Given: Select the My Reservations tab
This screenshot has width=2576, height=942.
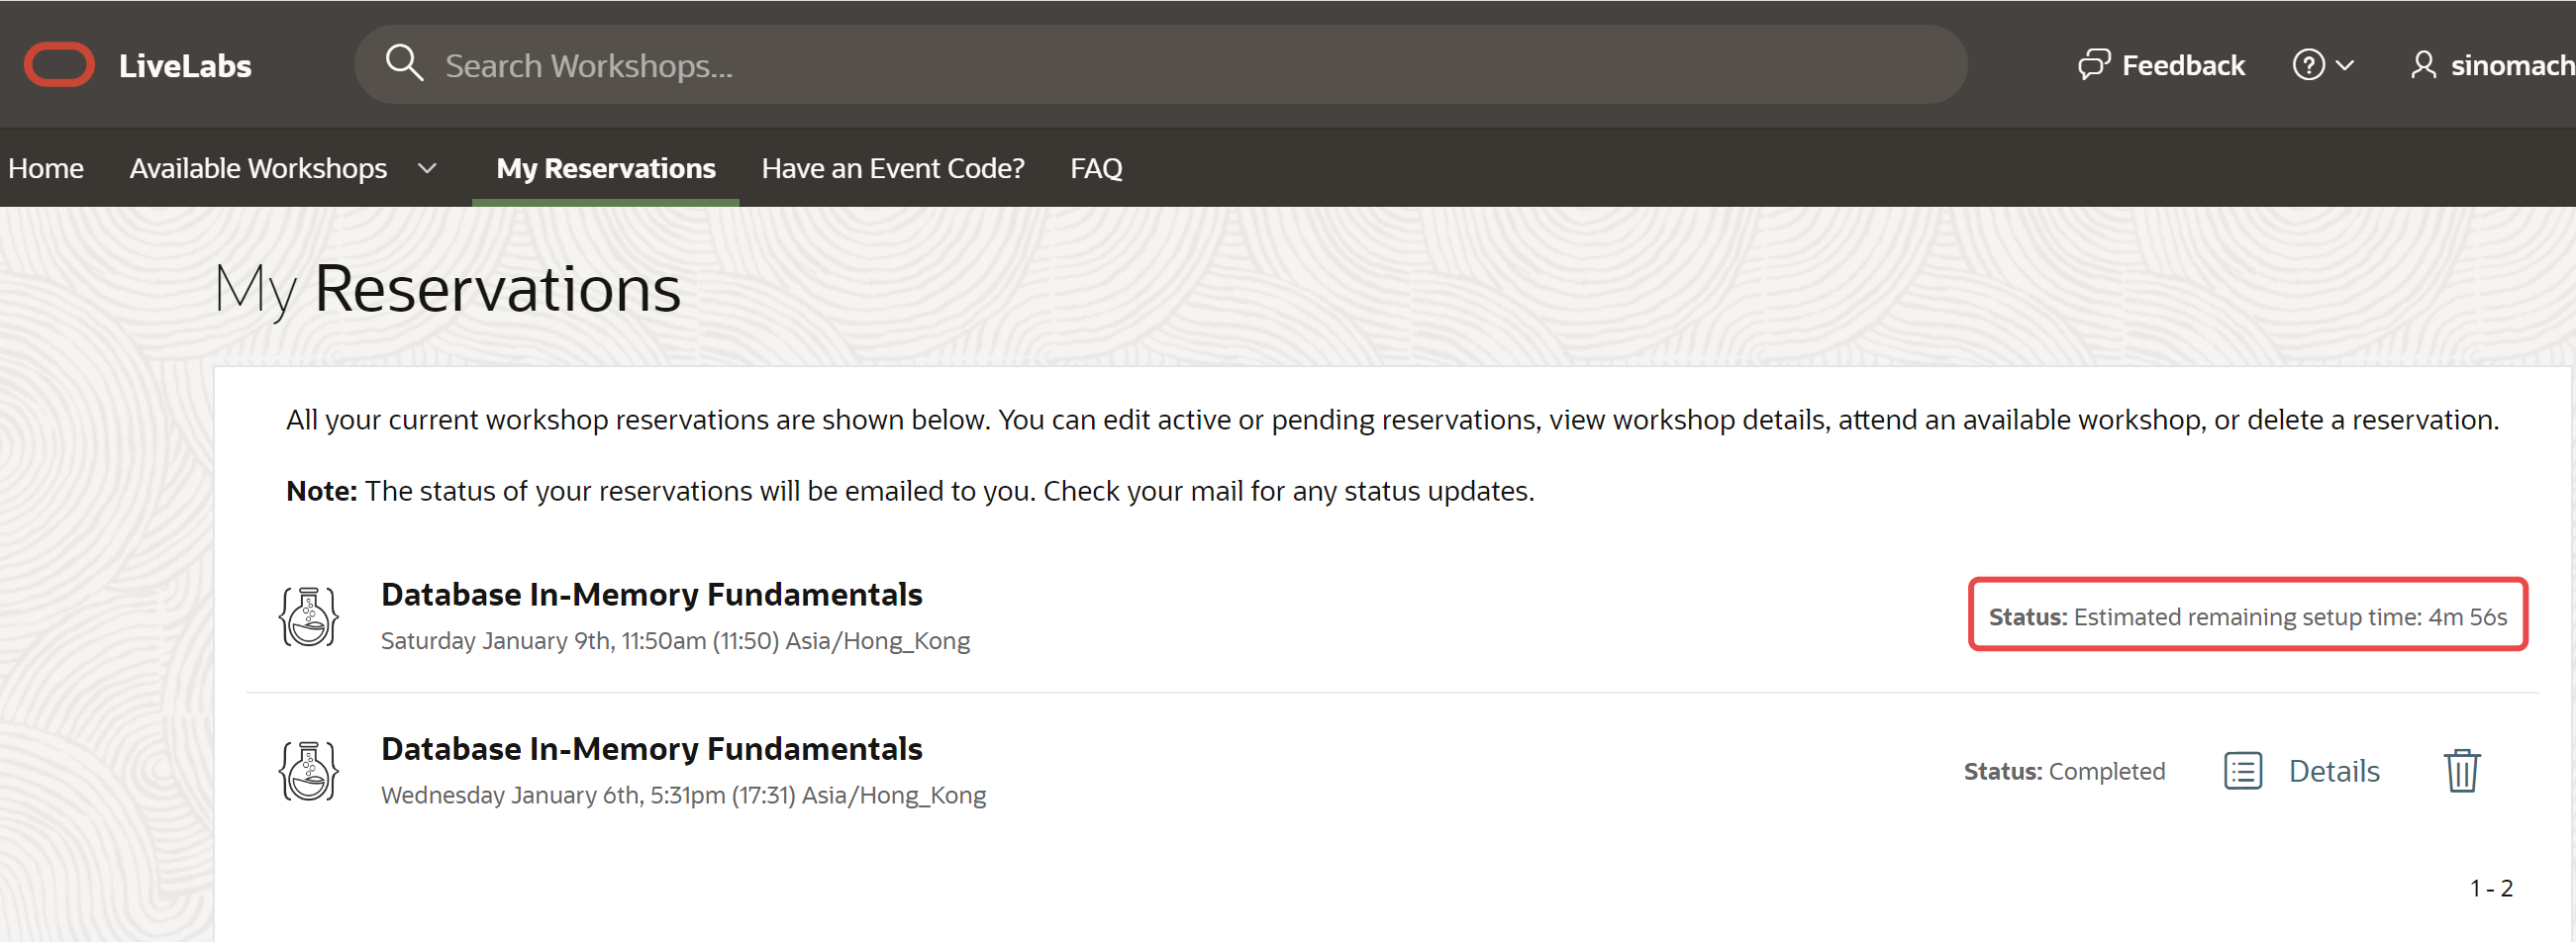Looking at the screenshot, I should 605,169.
